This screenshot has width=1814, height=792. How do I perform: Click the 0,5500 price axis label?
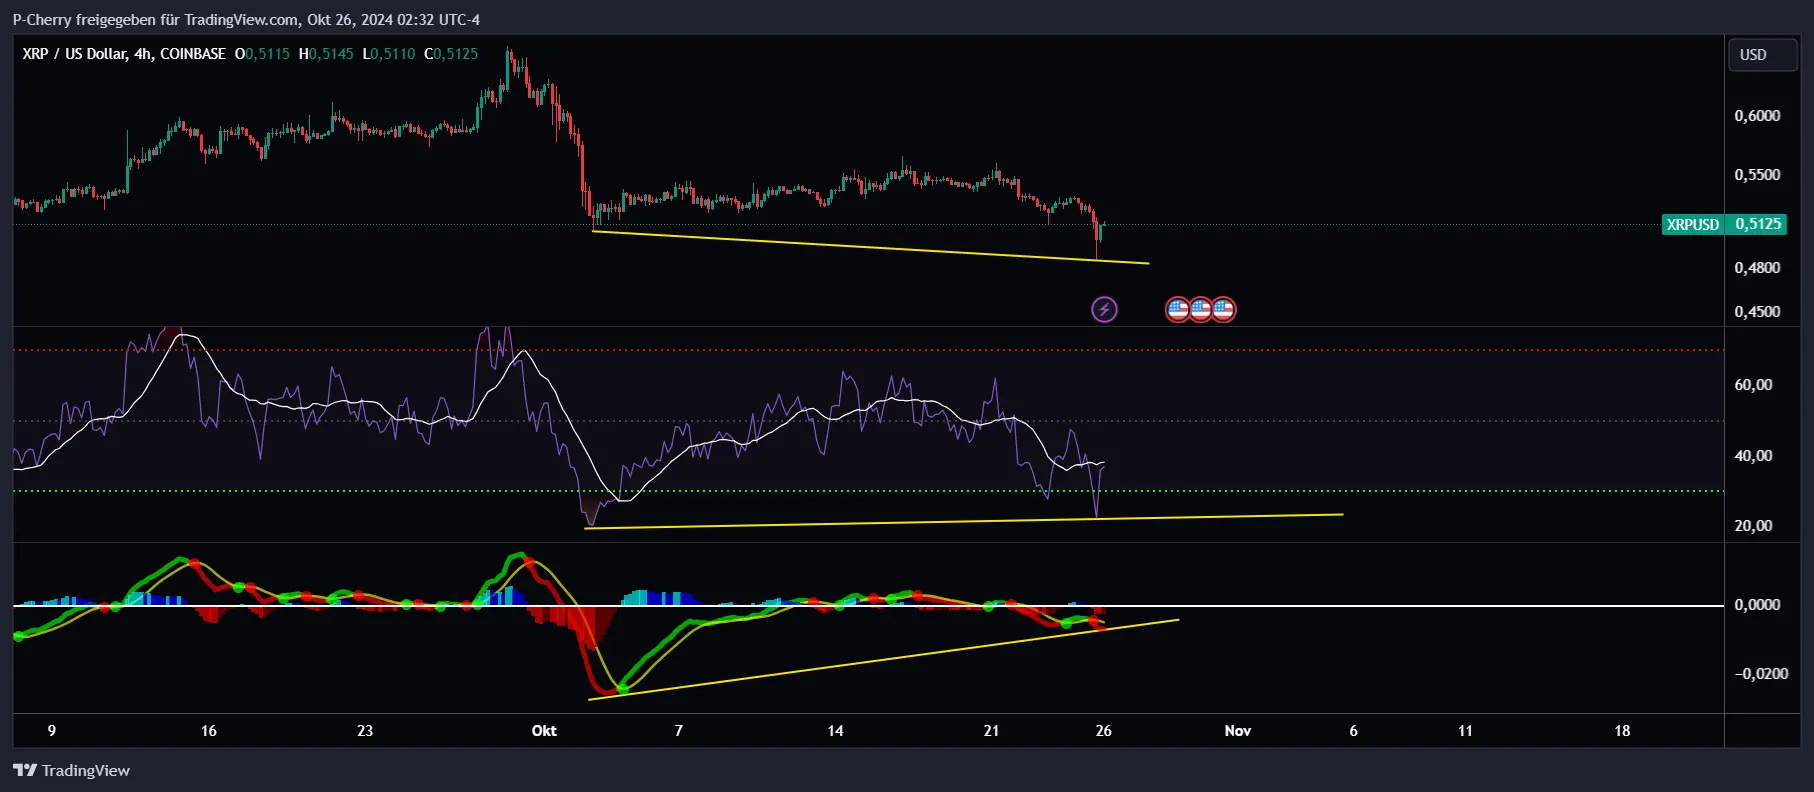(x=1757, y=175)
